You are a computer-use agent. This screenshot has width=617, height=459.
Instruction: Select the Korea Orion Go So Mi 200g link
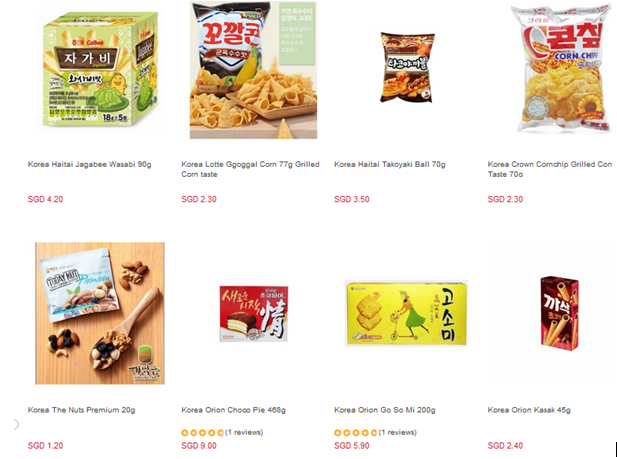click(385, 410)
